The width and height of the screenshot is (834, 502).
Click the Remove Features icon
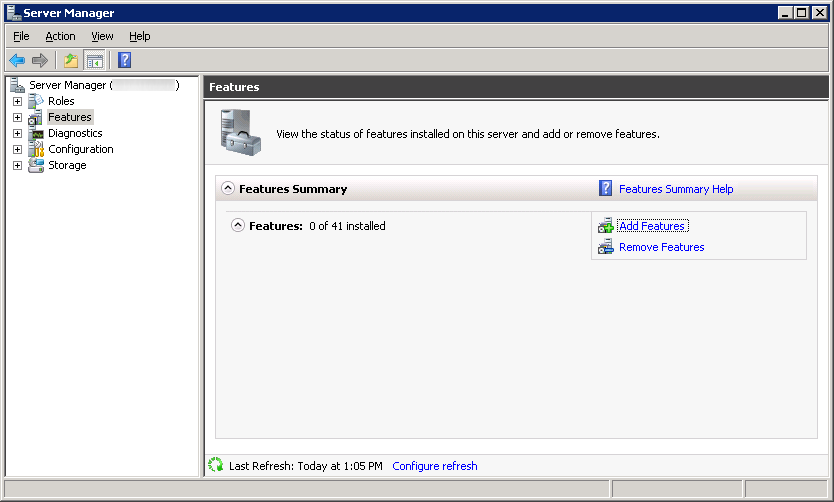[x=605, y=247]
